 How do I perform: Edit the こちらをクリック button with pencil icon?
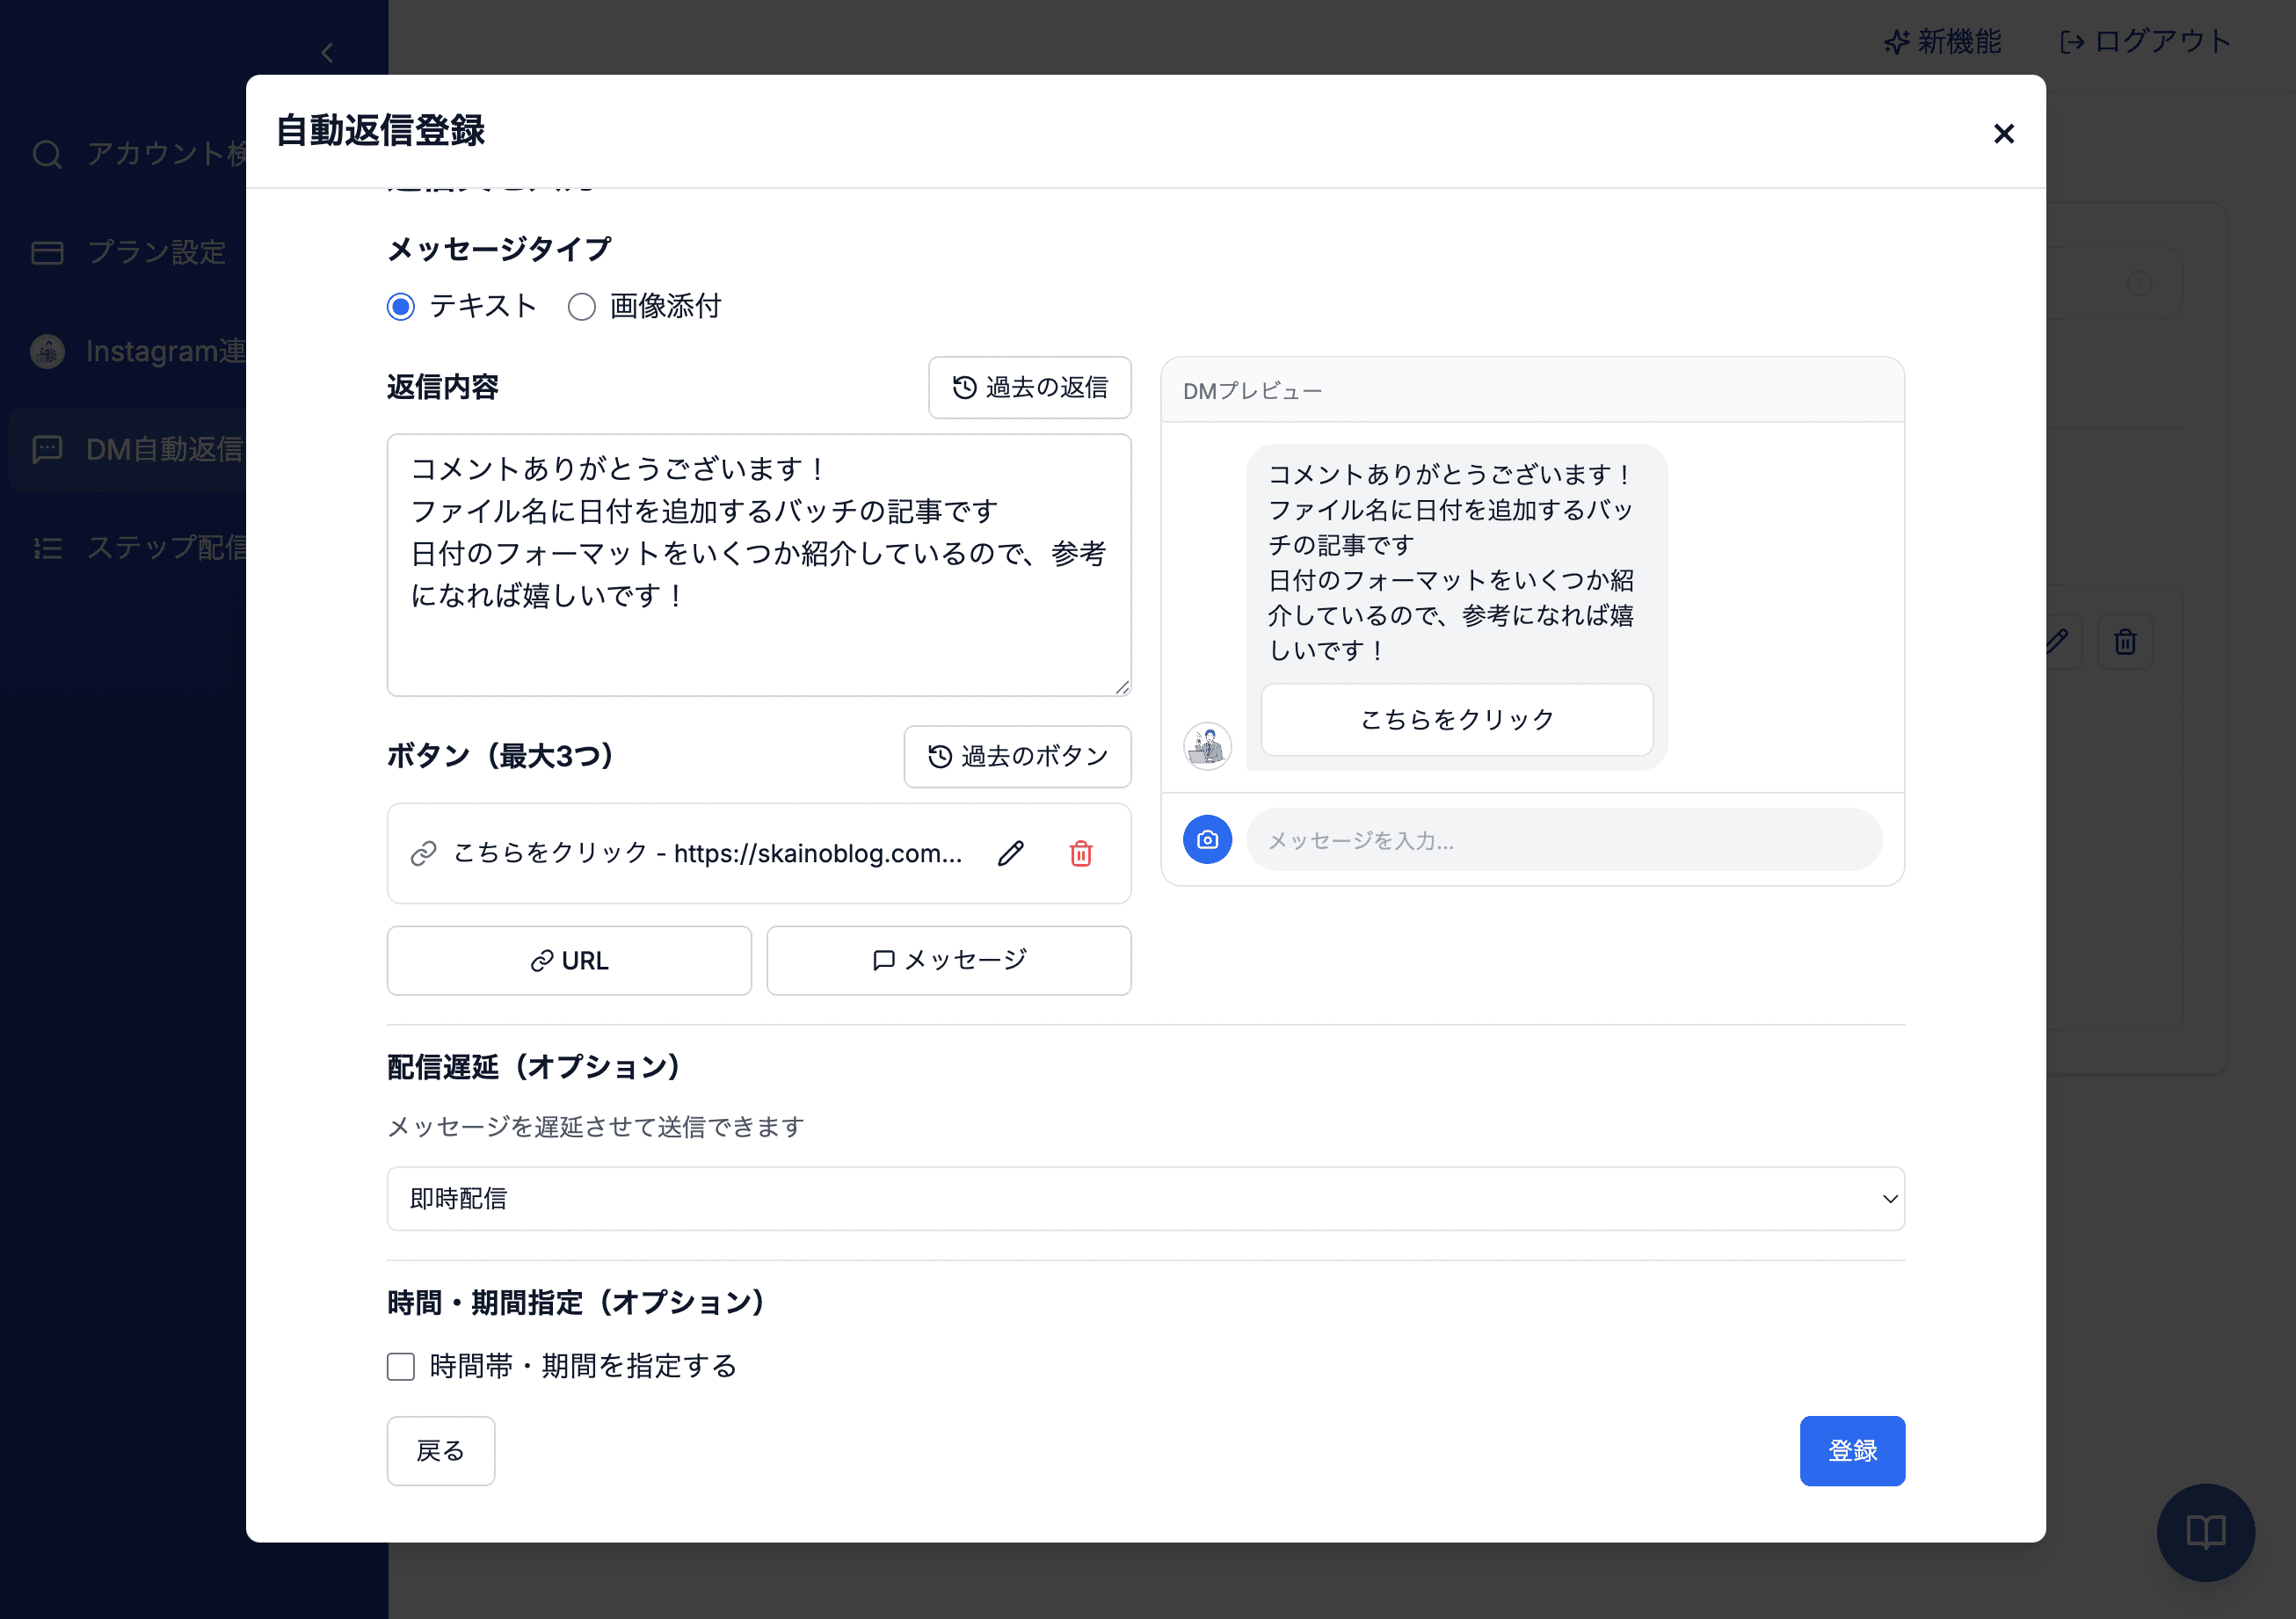coord(1011,853)
